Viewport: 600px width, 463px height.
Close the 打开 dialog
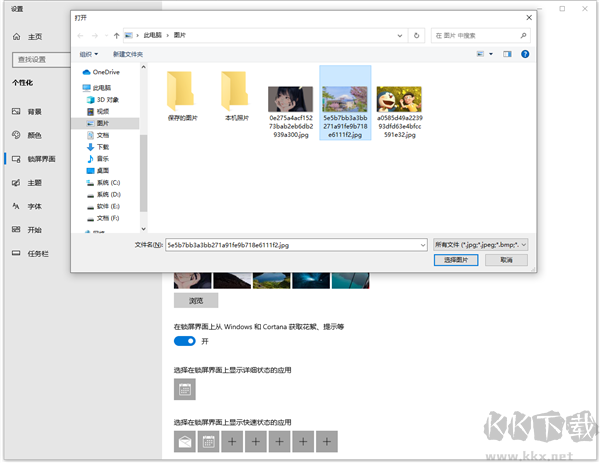(x=529, y=18)
